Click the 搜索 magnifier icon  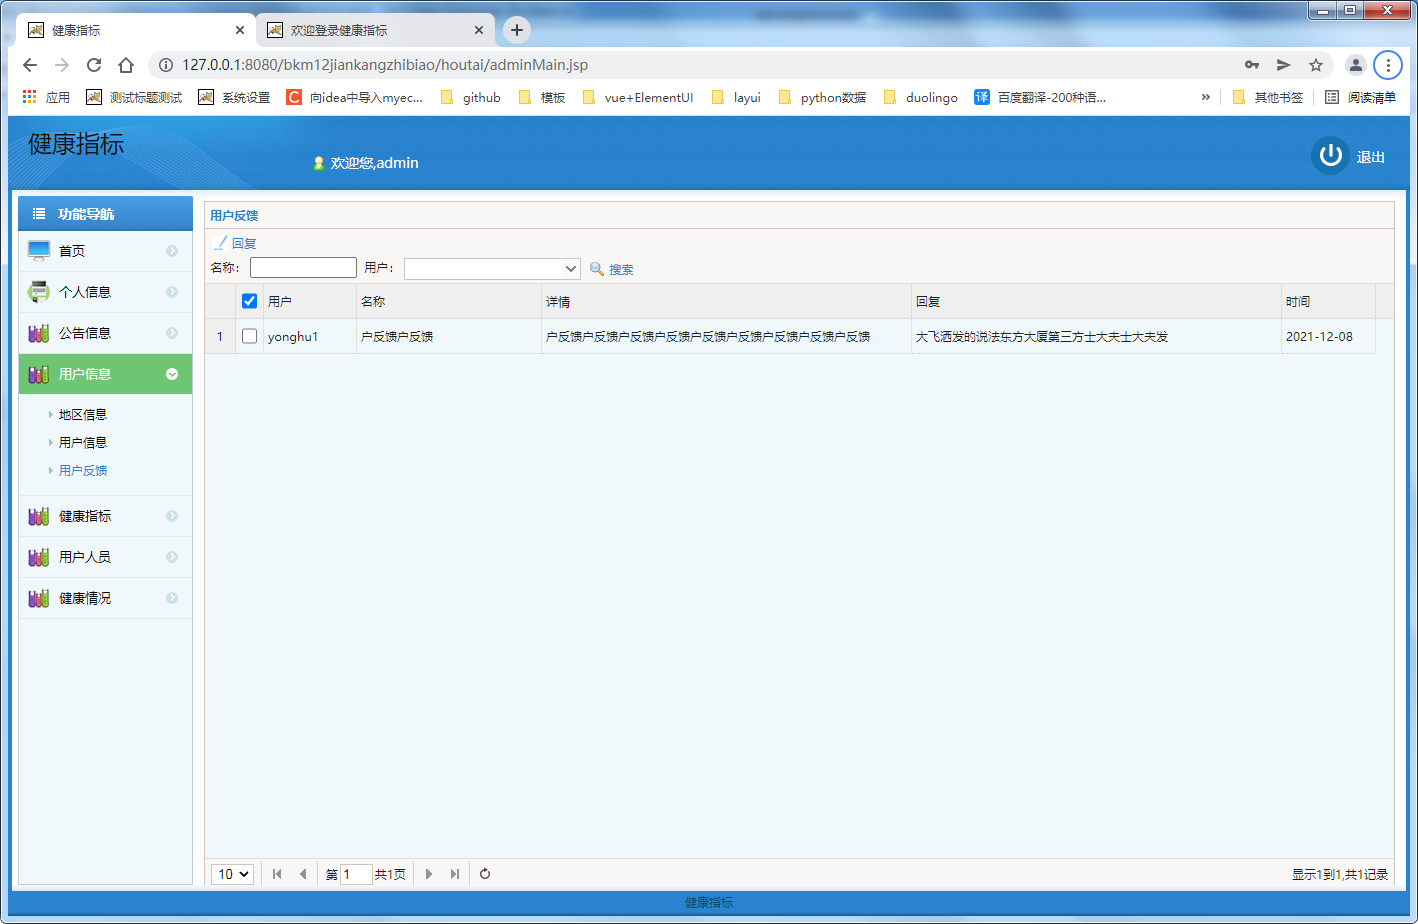(597, 269)
